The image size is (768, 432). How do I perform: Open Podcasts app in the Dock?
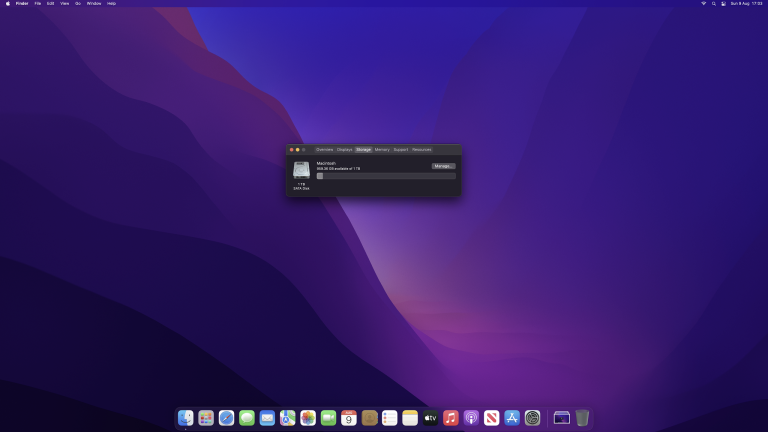coord(471,418)
